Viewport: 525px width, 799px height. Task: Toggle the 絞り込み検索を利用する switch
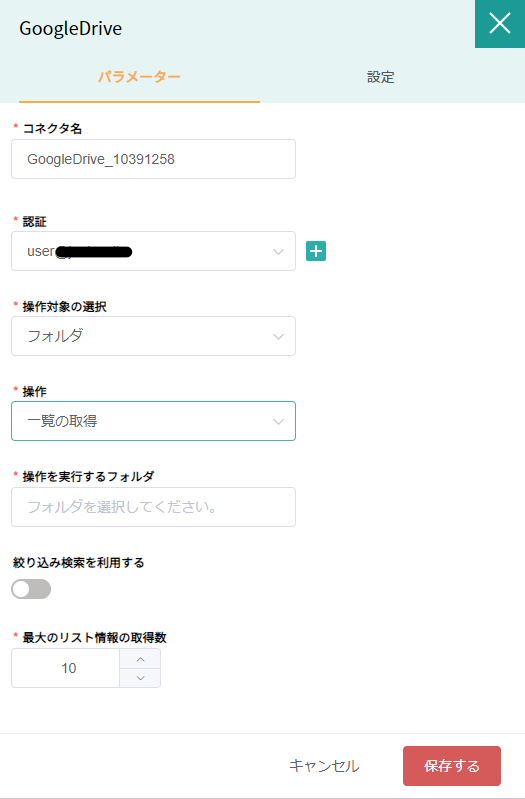pyautogui.click(x=31, y=589)
